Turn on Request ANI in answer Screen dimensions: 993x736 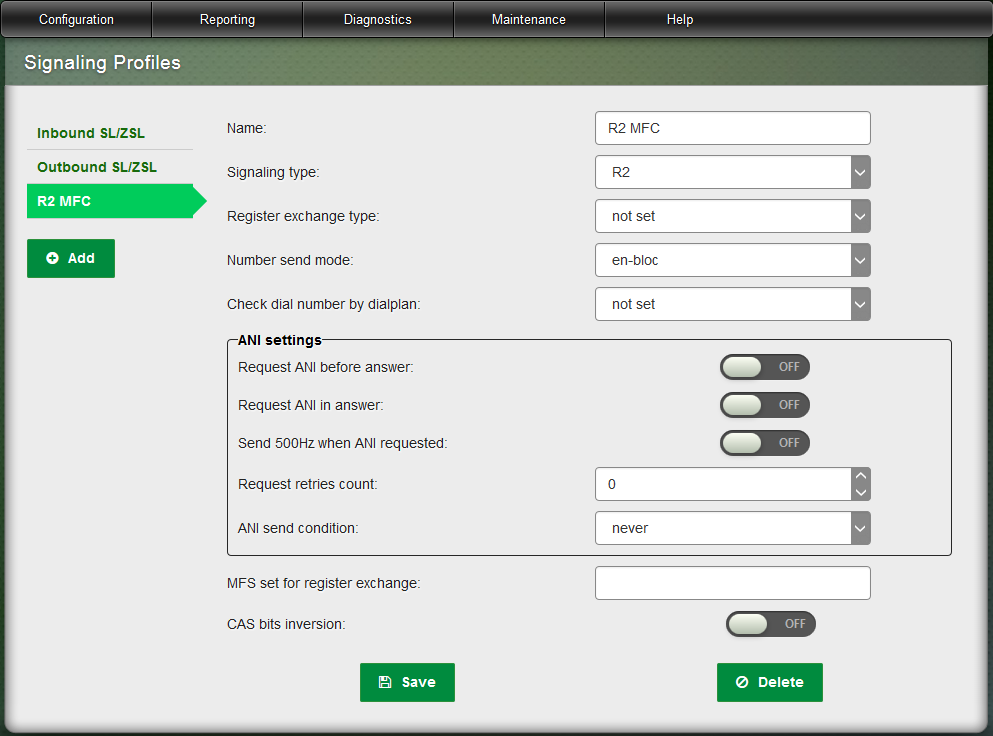point(764,405)
